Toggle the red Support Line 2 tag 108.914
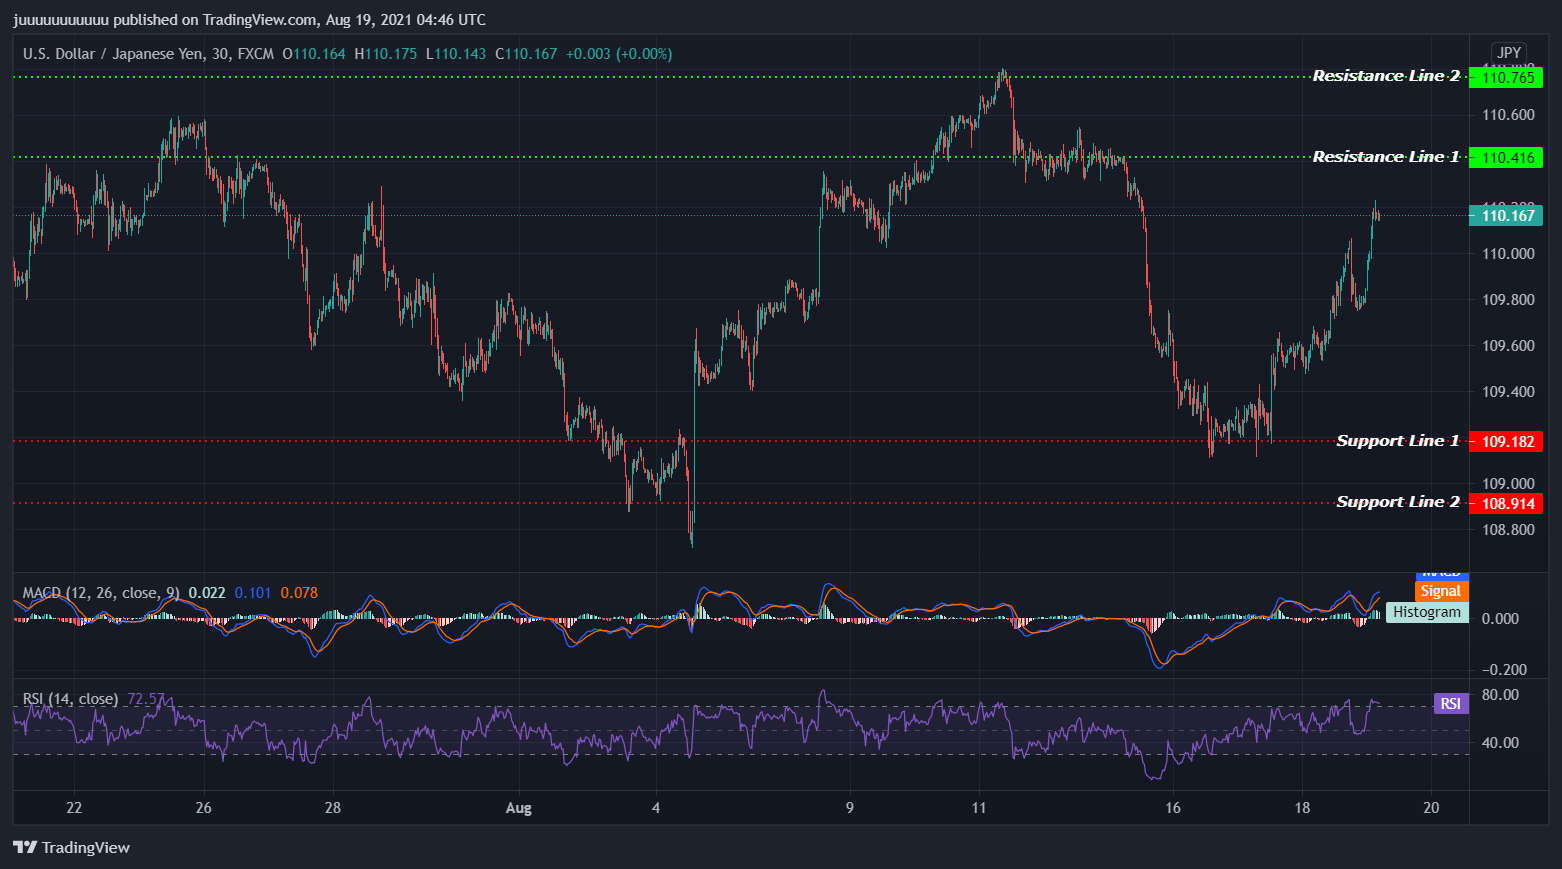1562x869 pixels. pyautogui.click(x=1507, y=503)
